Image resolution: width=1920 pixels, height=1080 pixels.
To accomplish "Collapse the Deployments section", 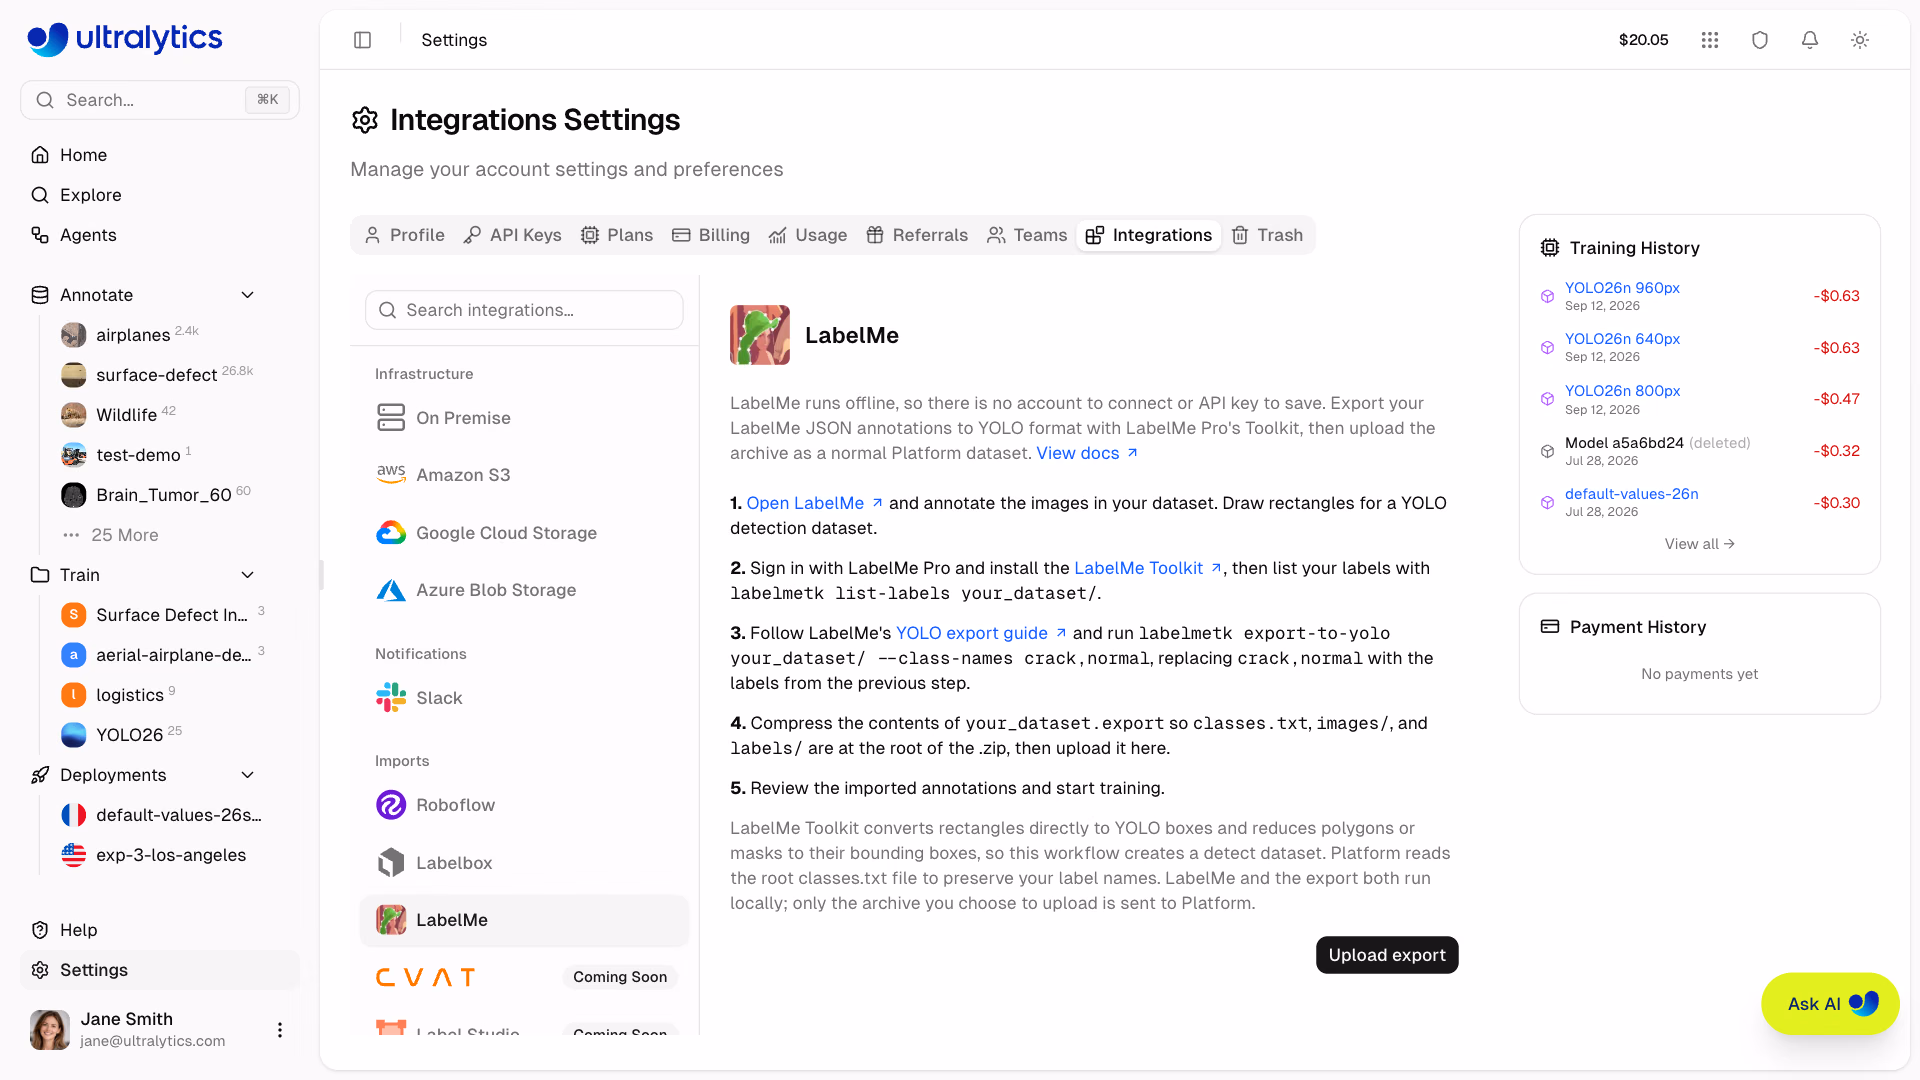I will (248, 775).
